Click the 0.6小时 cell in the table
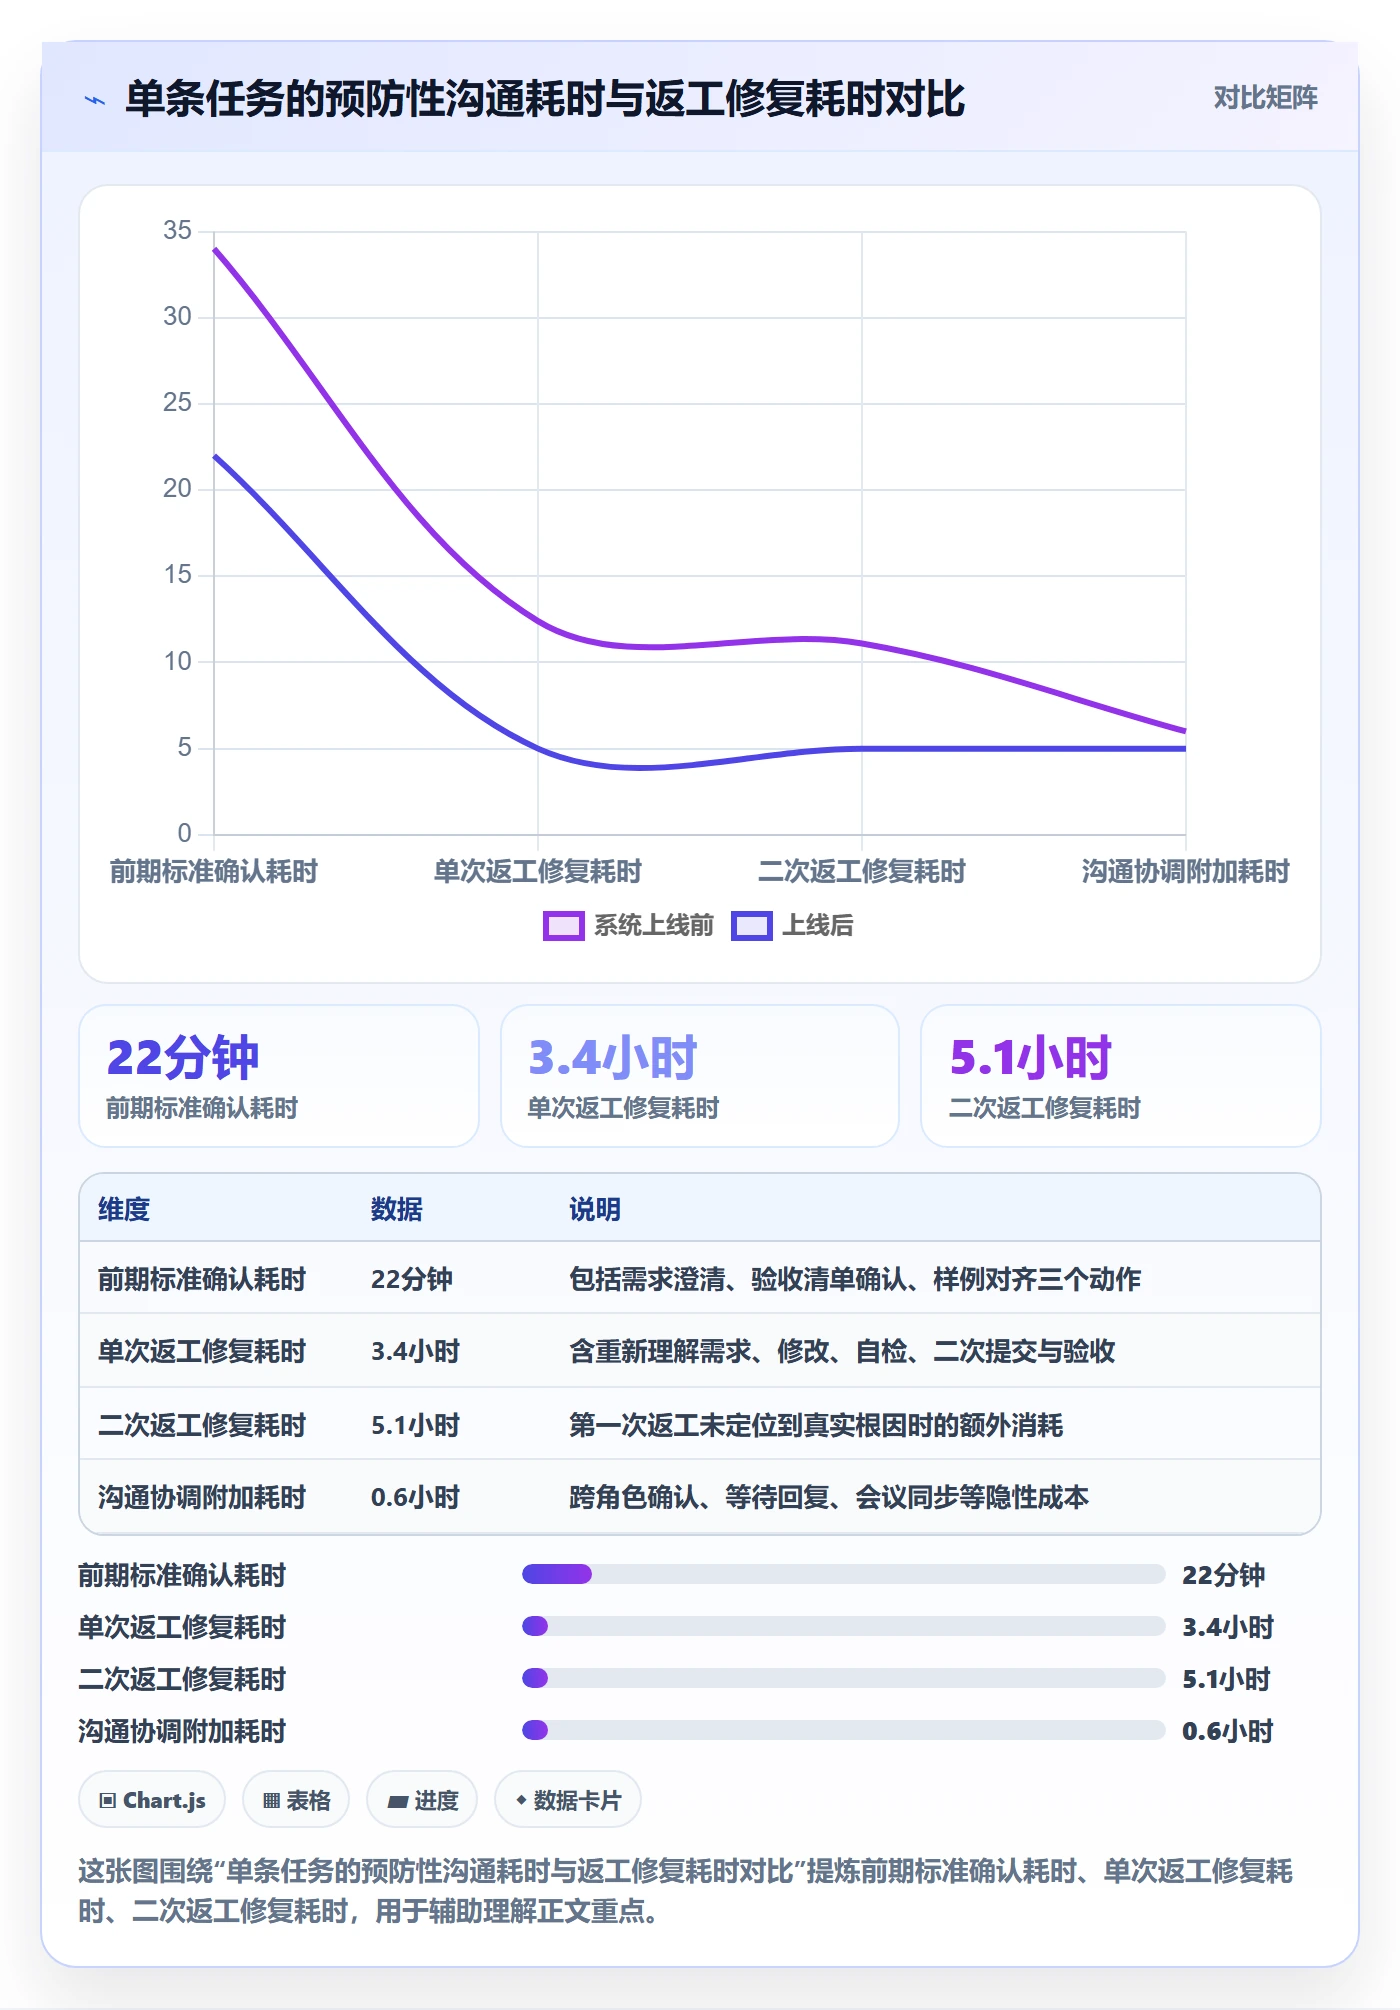 (415, 1497)
